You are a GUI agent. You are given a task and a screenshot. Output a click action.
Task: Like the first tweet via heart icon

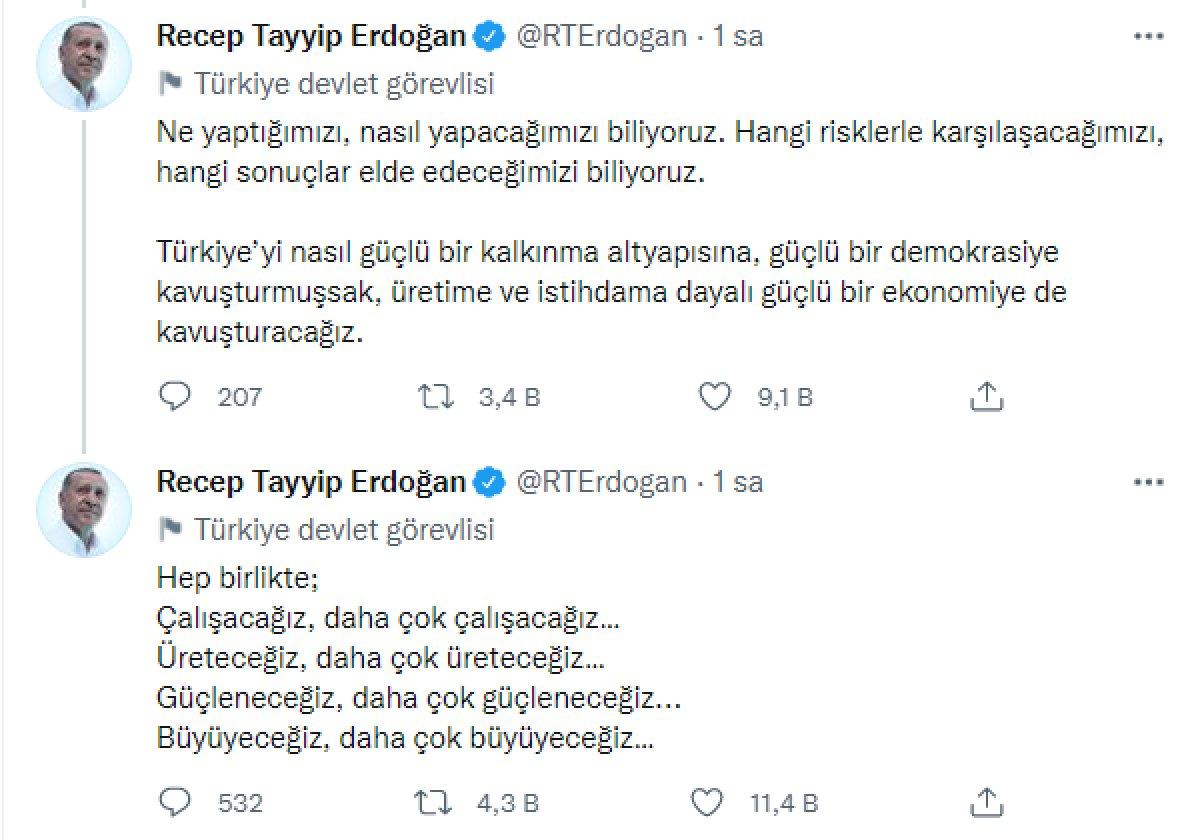point(714,396)
